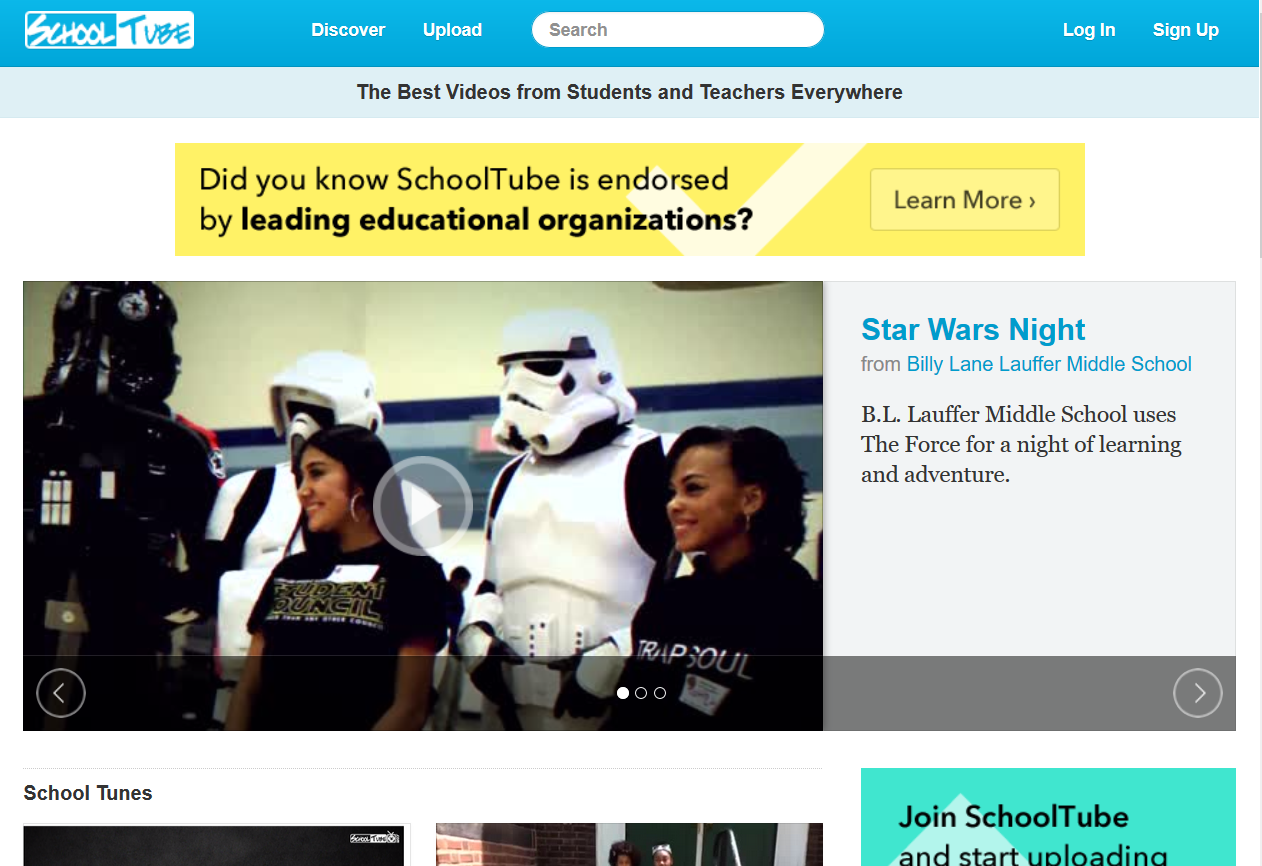This screenshot has height=866, width=1262.
Task: Select the second carousel dot
Action: (x=641, y=693)
